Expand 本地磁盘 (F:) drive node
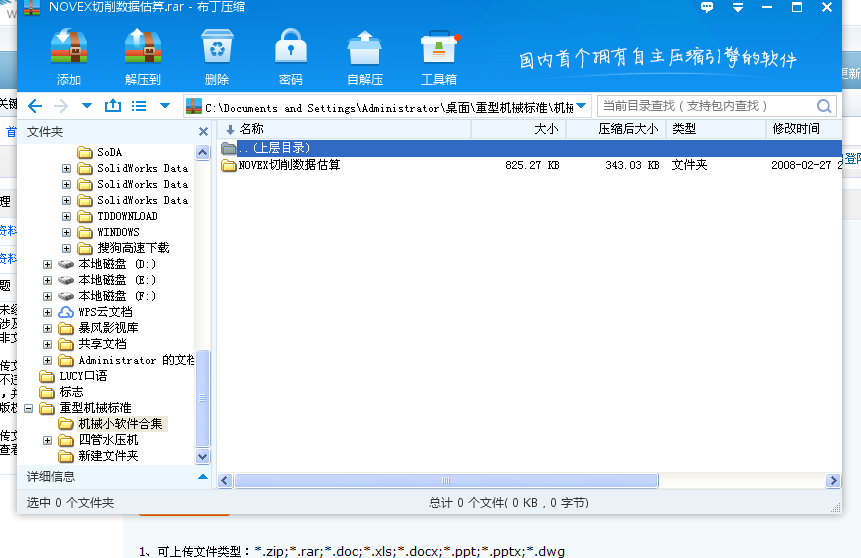The height and width of the screenshot is (558, 861). point(47,296)
